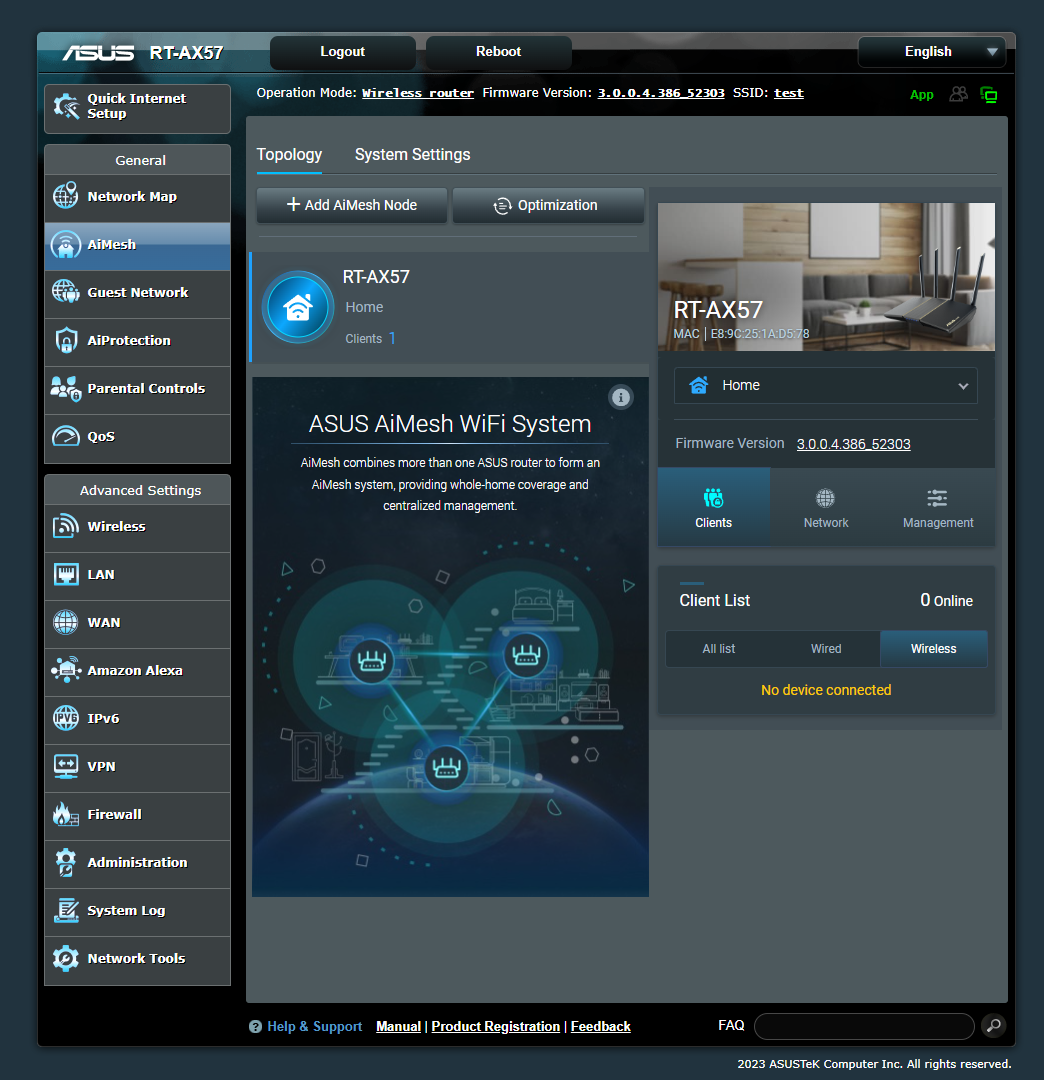Switch to the Topology tab
The image size is (1044, 1080).
[x=289, y=155]
